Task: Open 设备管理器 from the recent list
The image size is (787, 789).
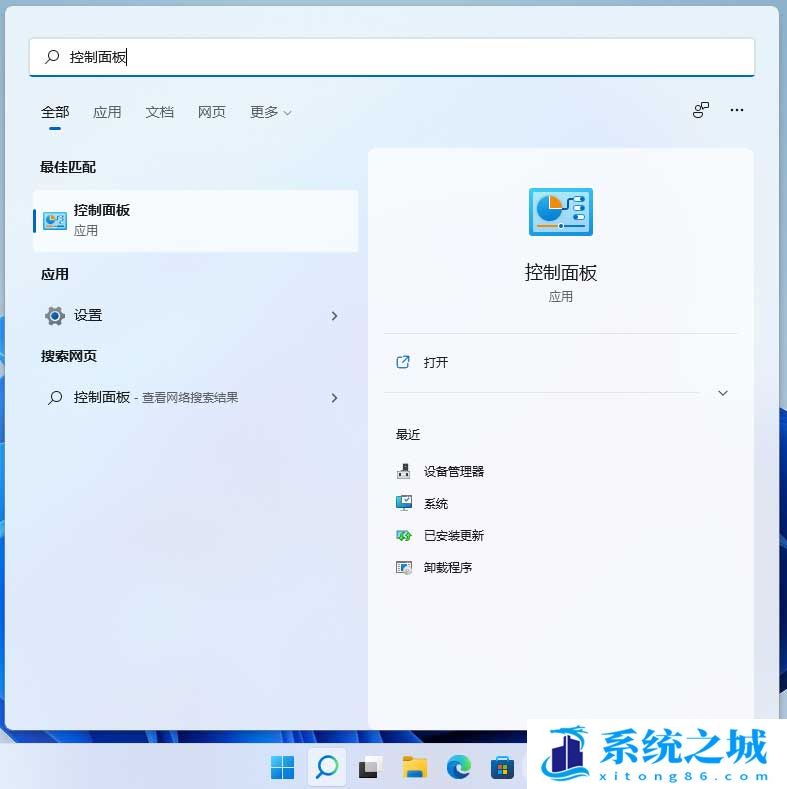Action: [453, 472]
